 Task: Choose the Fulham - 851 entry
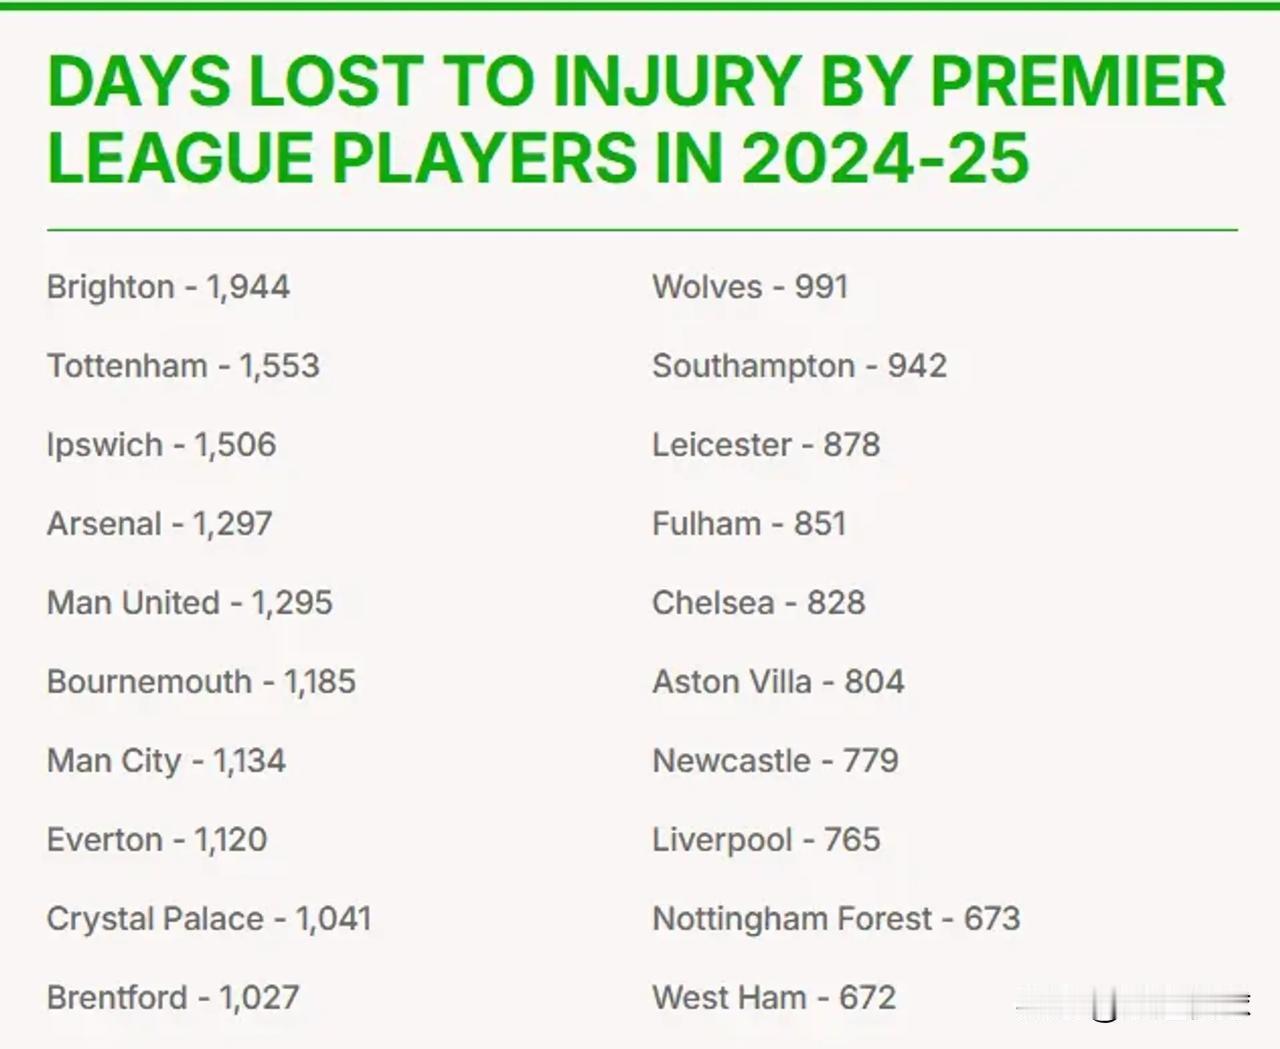[x=749, y=524]
